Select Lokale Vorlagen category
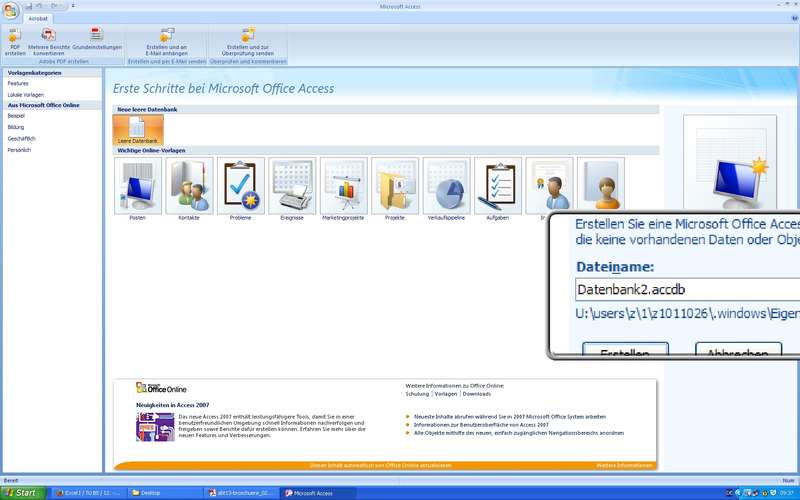 [x=26, y=95]
